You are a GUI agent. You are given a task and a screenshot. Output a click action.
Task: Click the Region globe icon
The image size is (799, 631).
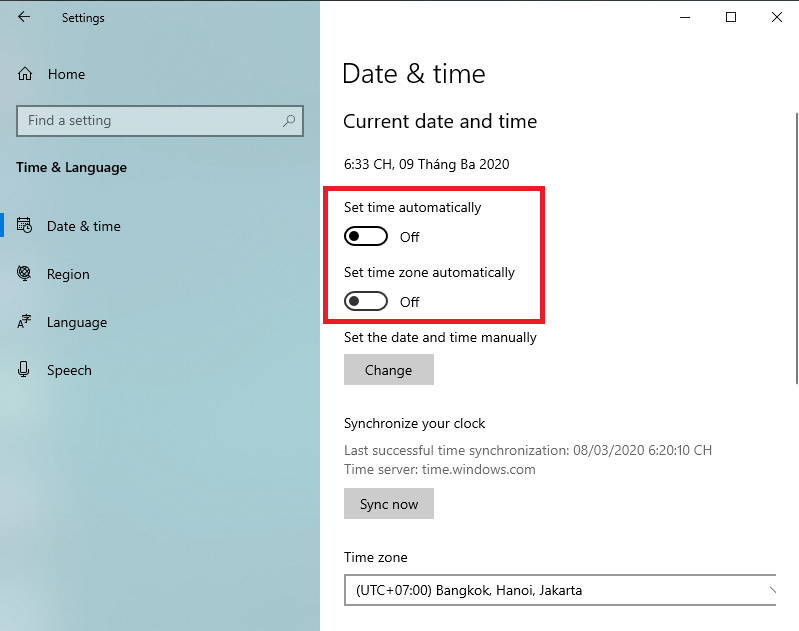(24, 273)
